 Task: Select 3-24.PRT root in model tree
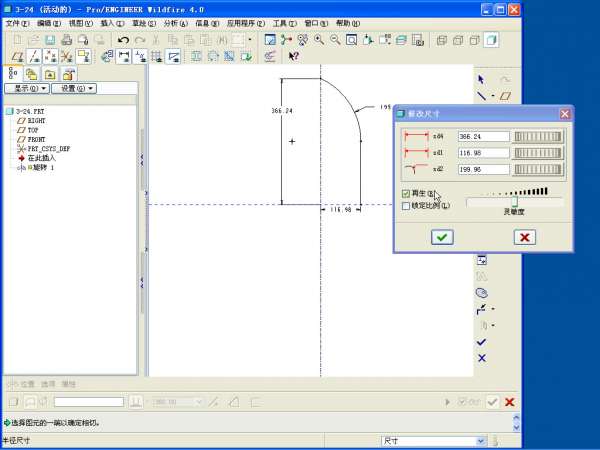(x=30, y=111)
